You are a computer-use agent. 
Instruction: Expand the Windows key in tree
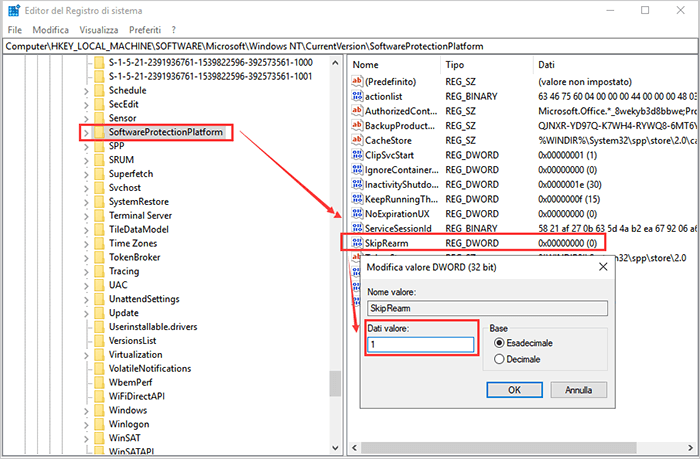(x=85, y=410)
